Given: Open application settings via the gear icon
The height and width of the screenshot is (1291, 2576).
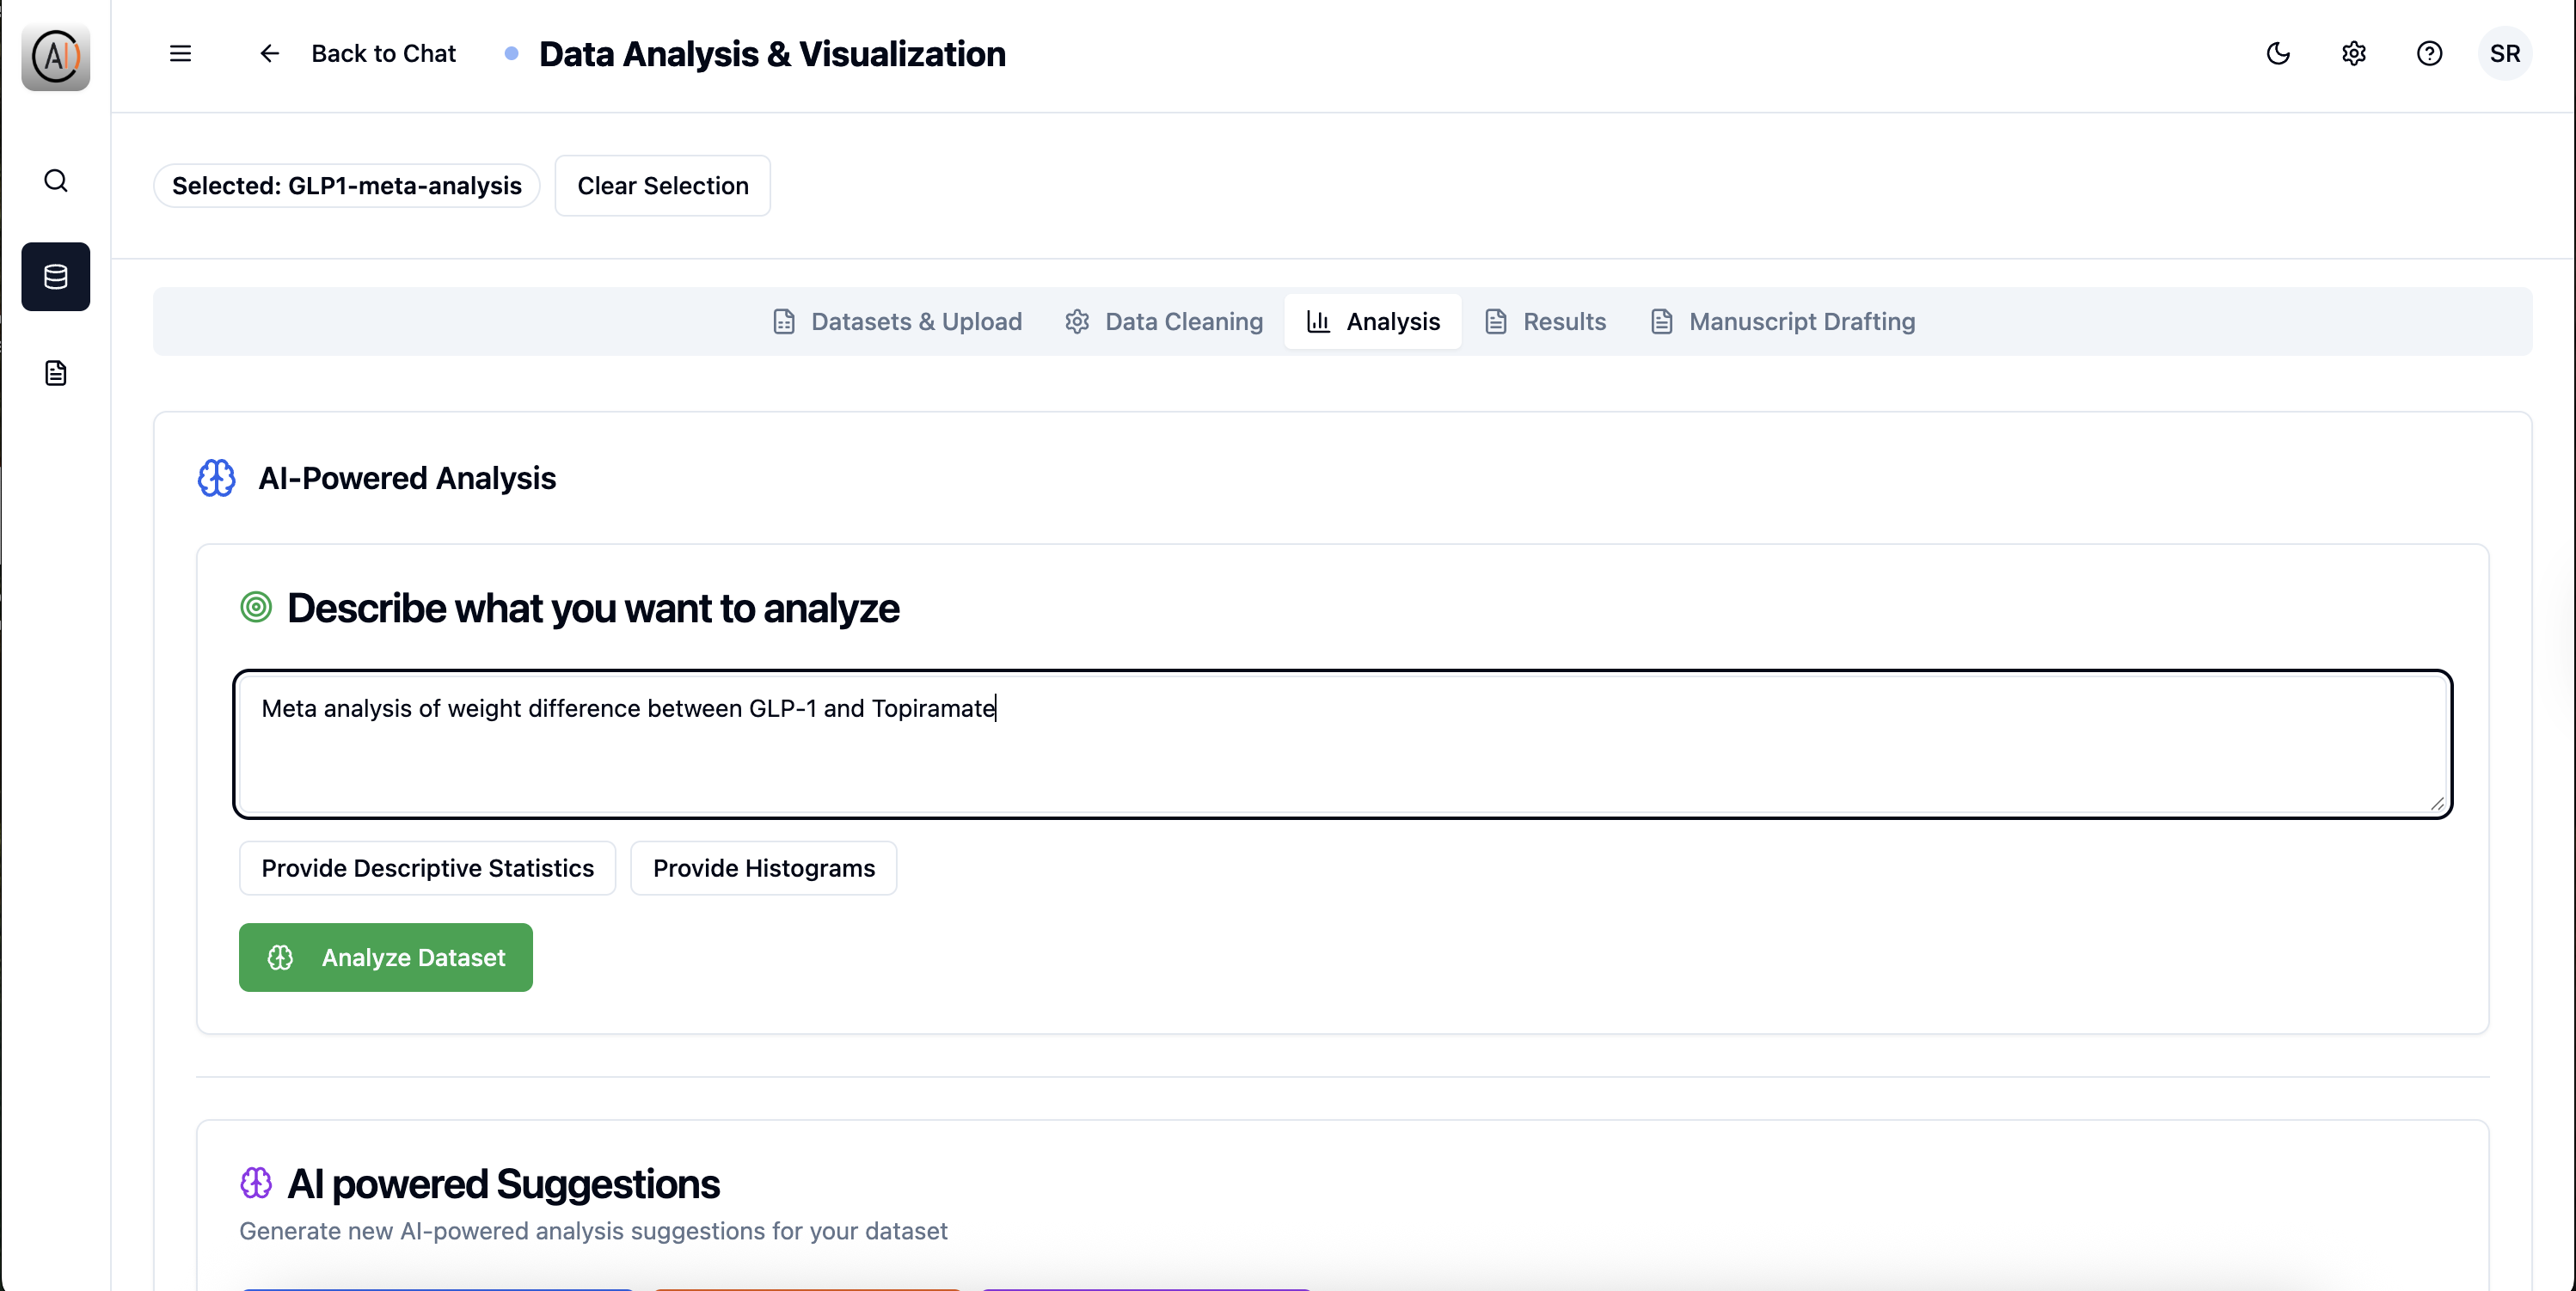Looking at the screenshot, I should pos(2354,53).
